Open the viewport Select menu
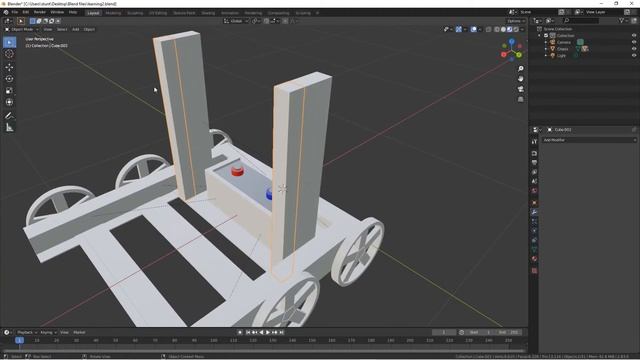640x360 pixels. pyautogui.click(x=62, y=29)
